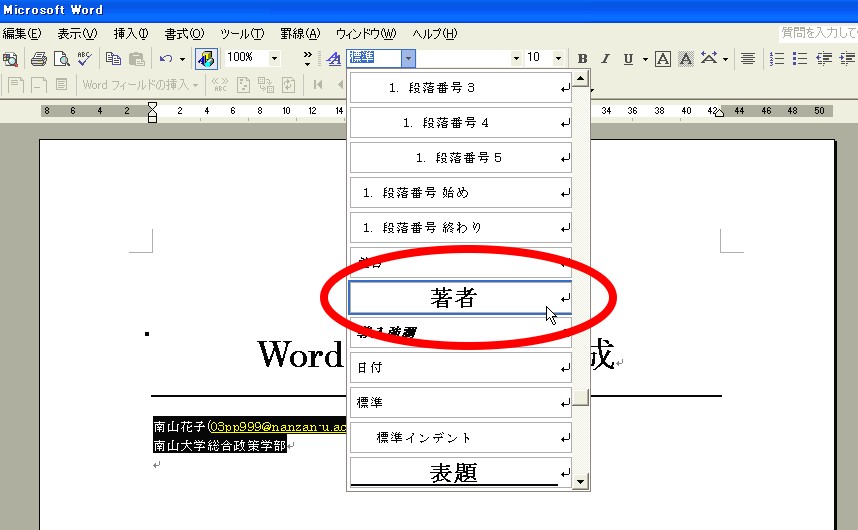The image size is (858, 530).
Task: Click the Decrease Indent icon
Action: [x=824, y=59]
